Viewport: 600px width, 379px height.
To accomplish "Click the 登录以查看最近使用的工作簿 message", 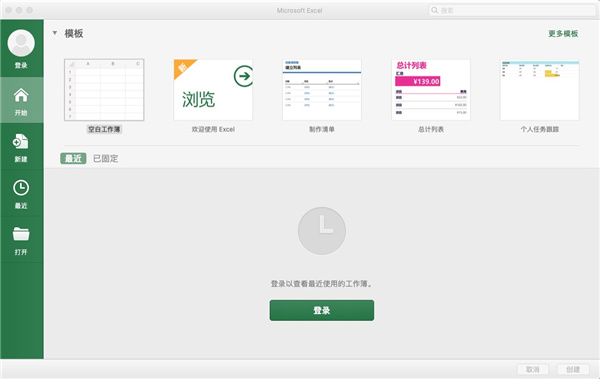I will tap(322, 284).
